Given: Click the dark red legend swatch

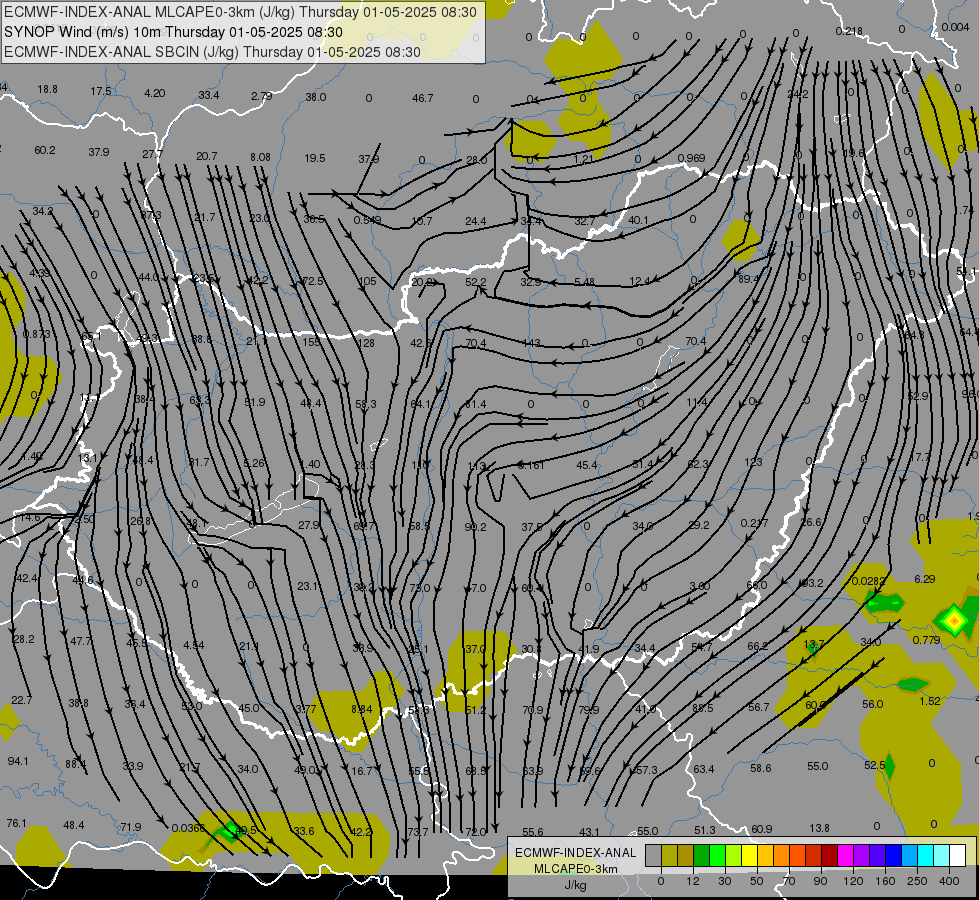Looking at the screenshot, I should [829, 856].
